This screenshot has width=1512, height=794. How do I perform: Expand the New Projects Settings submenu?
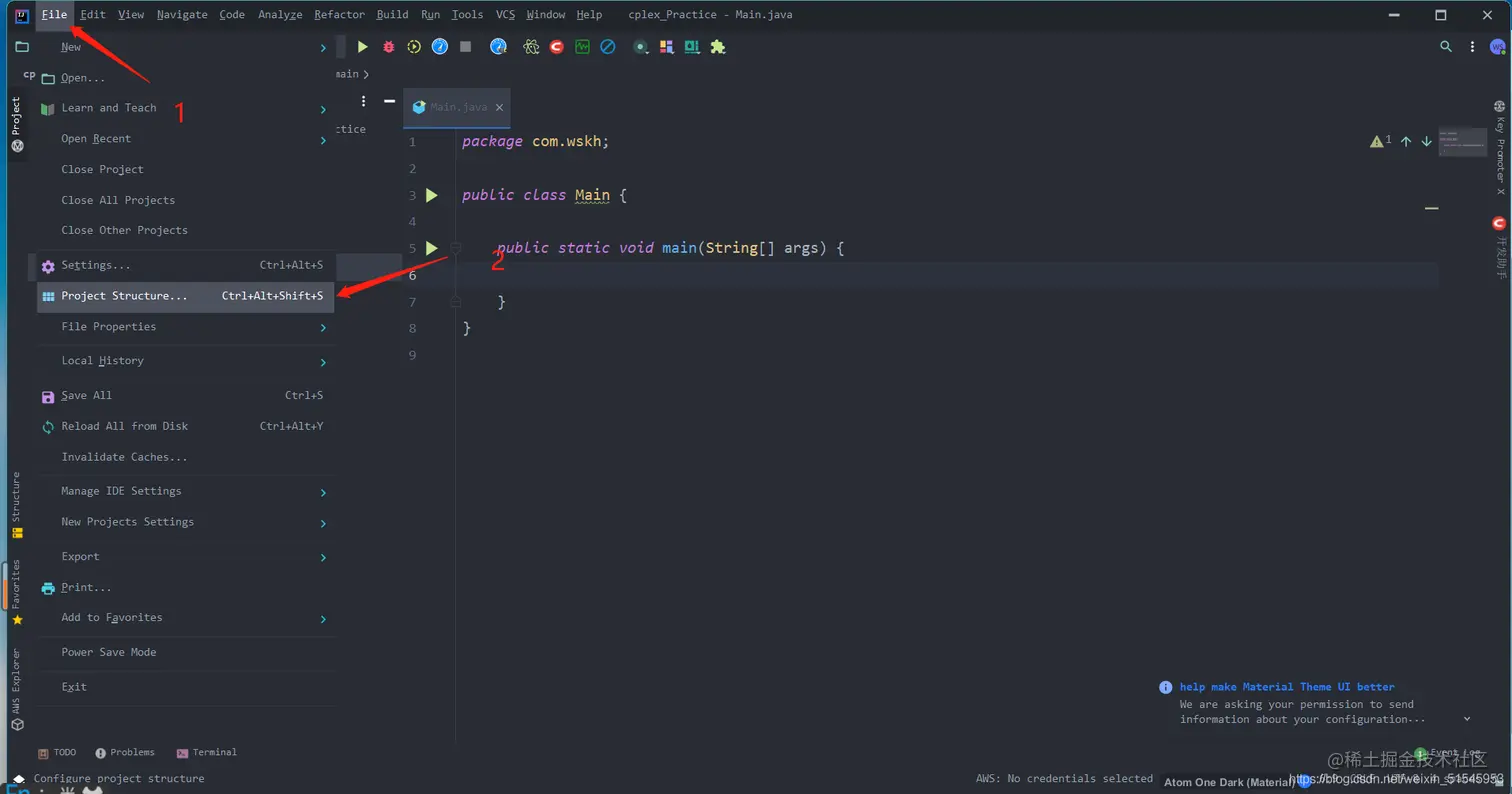186,522
